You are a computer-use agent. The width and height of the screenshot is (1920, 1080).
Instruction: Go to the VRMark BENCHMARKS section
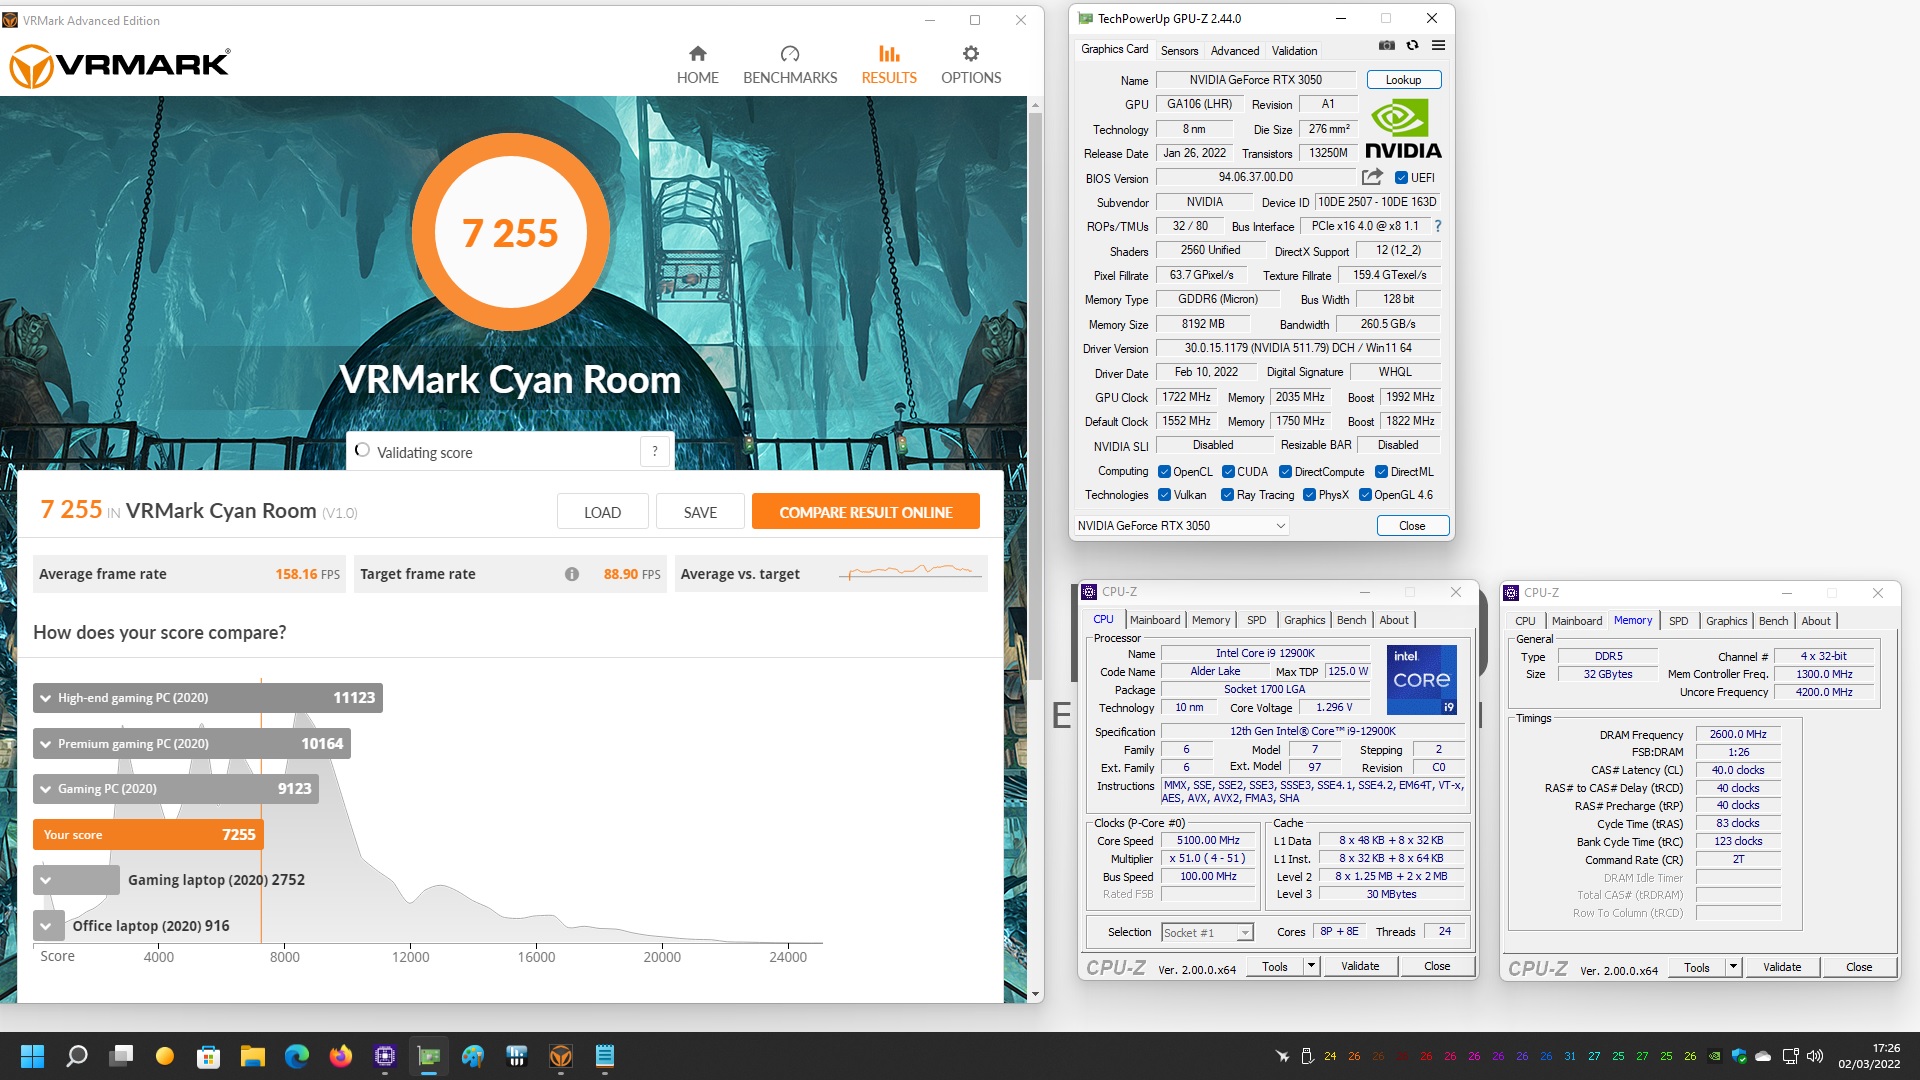(x=790, y=65)
